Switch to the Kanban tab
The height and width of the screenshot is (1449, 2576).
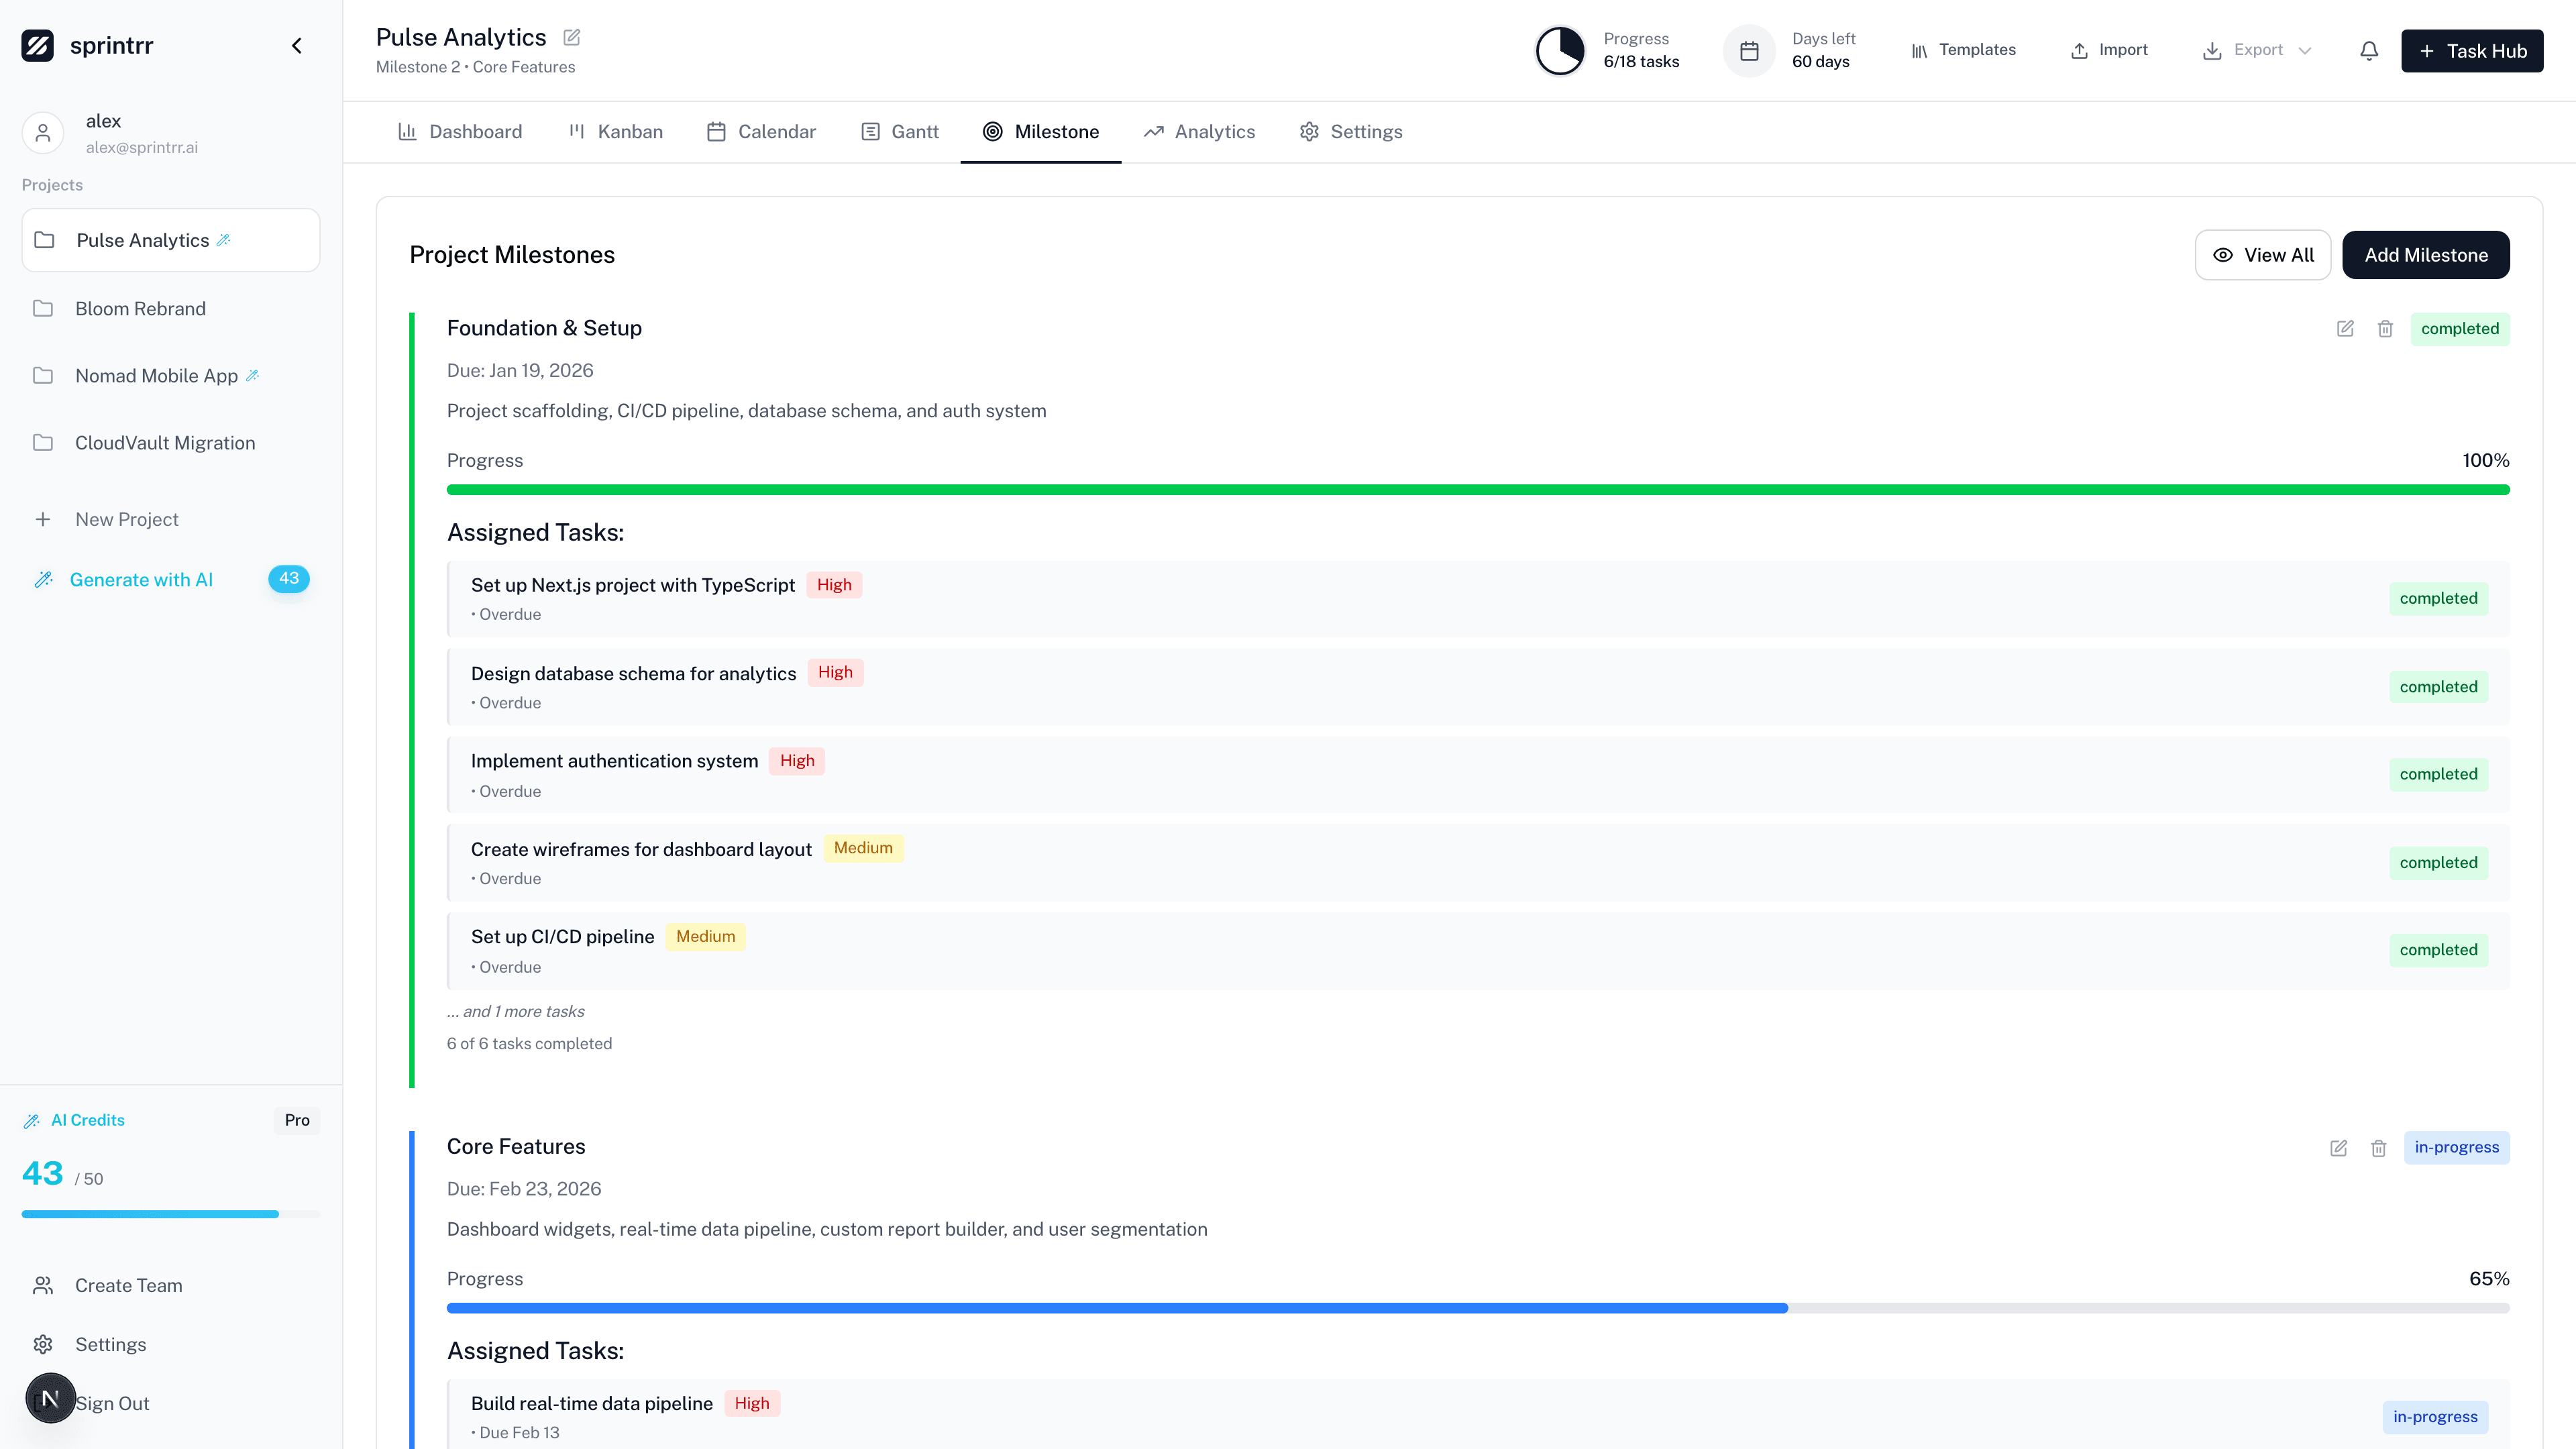coord(614,131)
